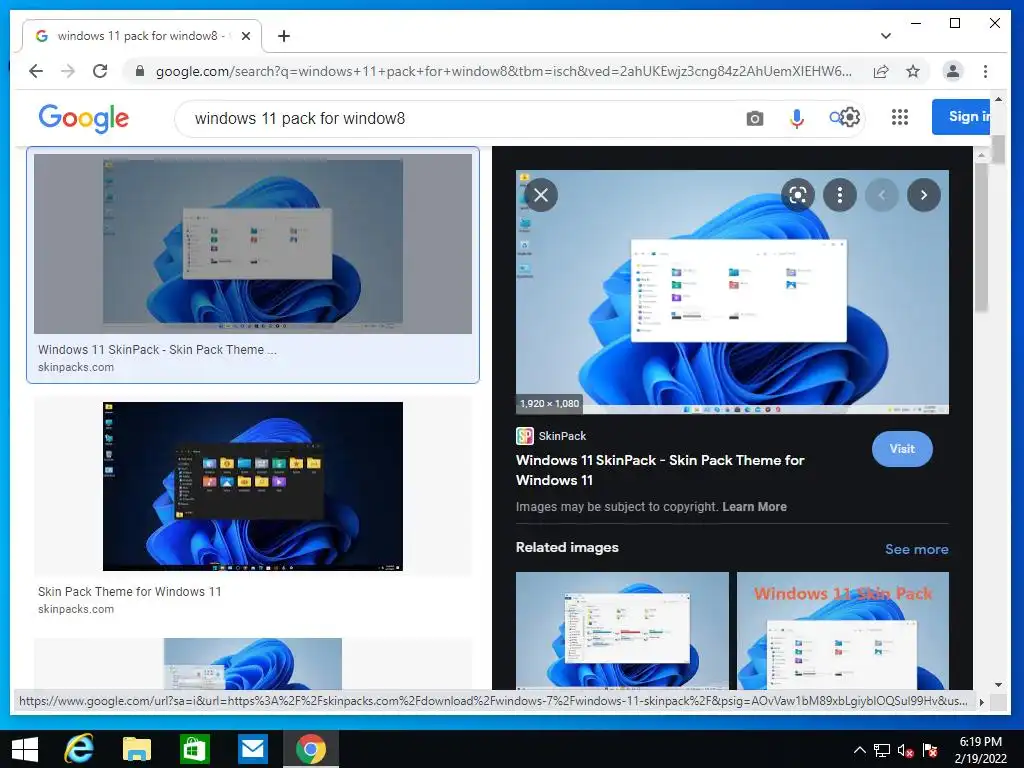Visit the SkinPack website

point(902,449)
